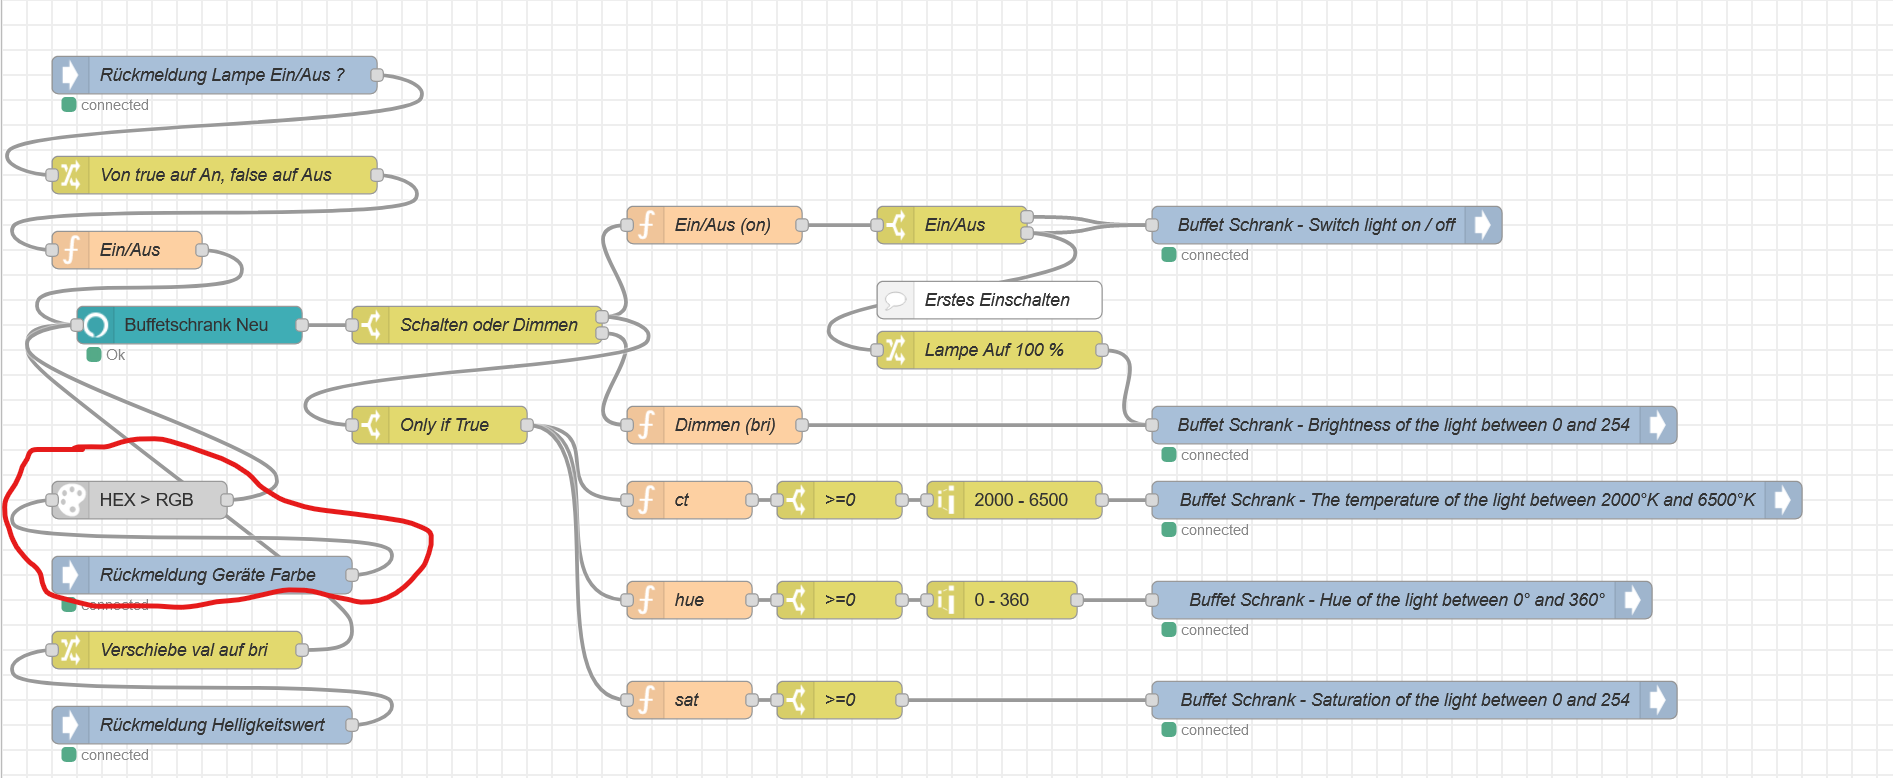Click the output arrow icon on the Saturation node
The height and width of the screenshot is (778, 1893).
point(1658,700)
